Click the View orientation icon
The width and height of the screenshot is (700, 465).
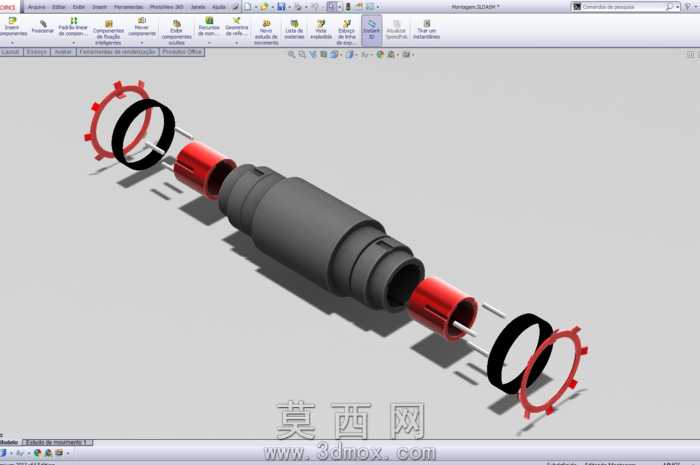(x=333, y=54)
